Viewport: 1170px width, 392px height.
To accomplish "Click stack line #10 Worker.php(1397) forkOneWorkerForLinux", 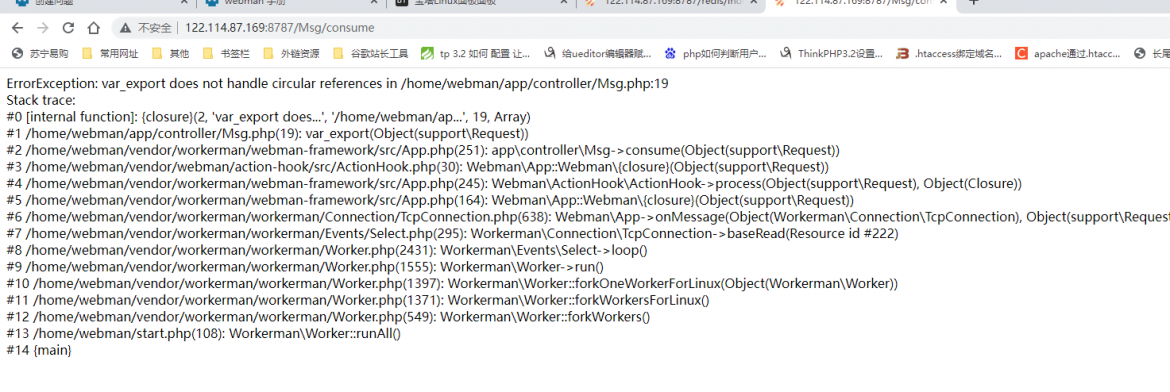I will [452, 284].
